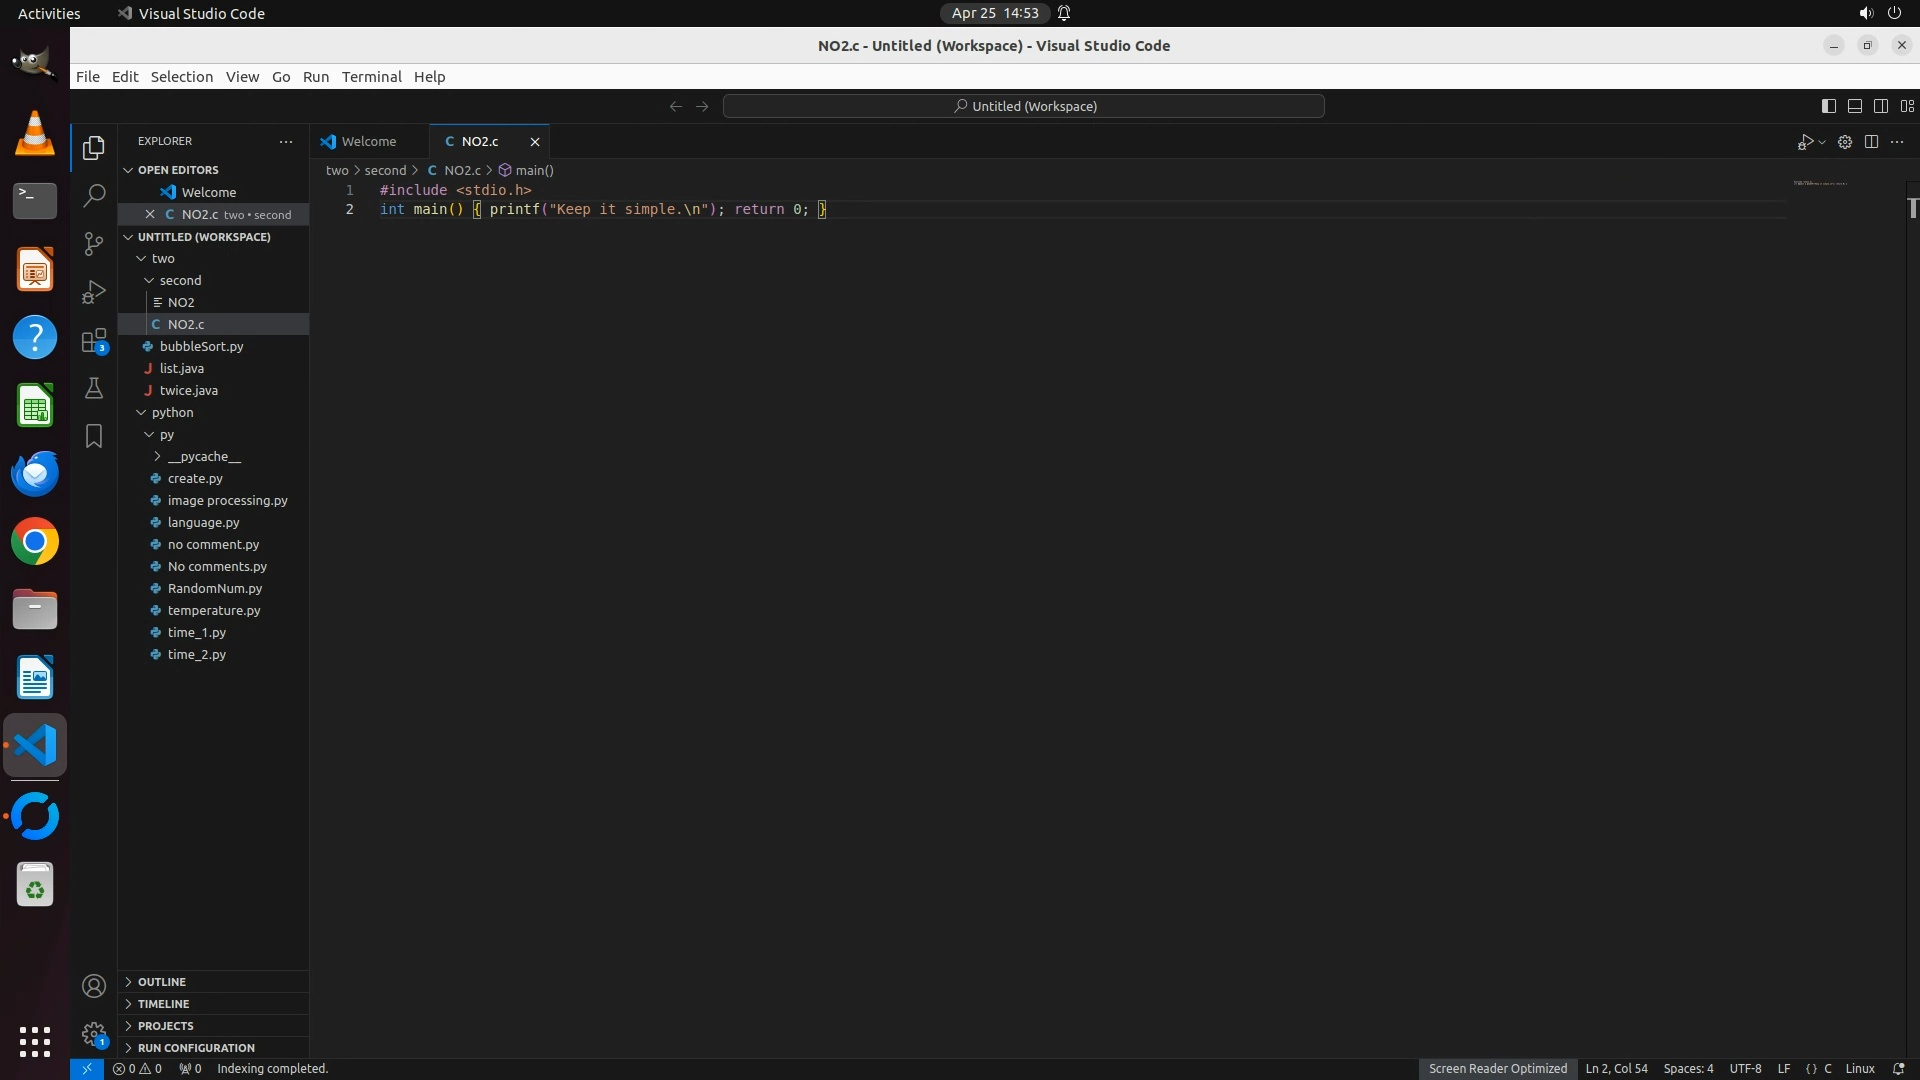Image resolution: width=1920 pixels, height=1080 pixels.
Task: Click the editor gear settings icon
Action: [x=1845, y=142]
